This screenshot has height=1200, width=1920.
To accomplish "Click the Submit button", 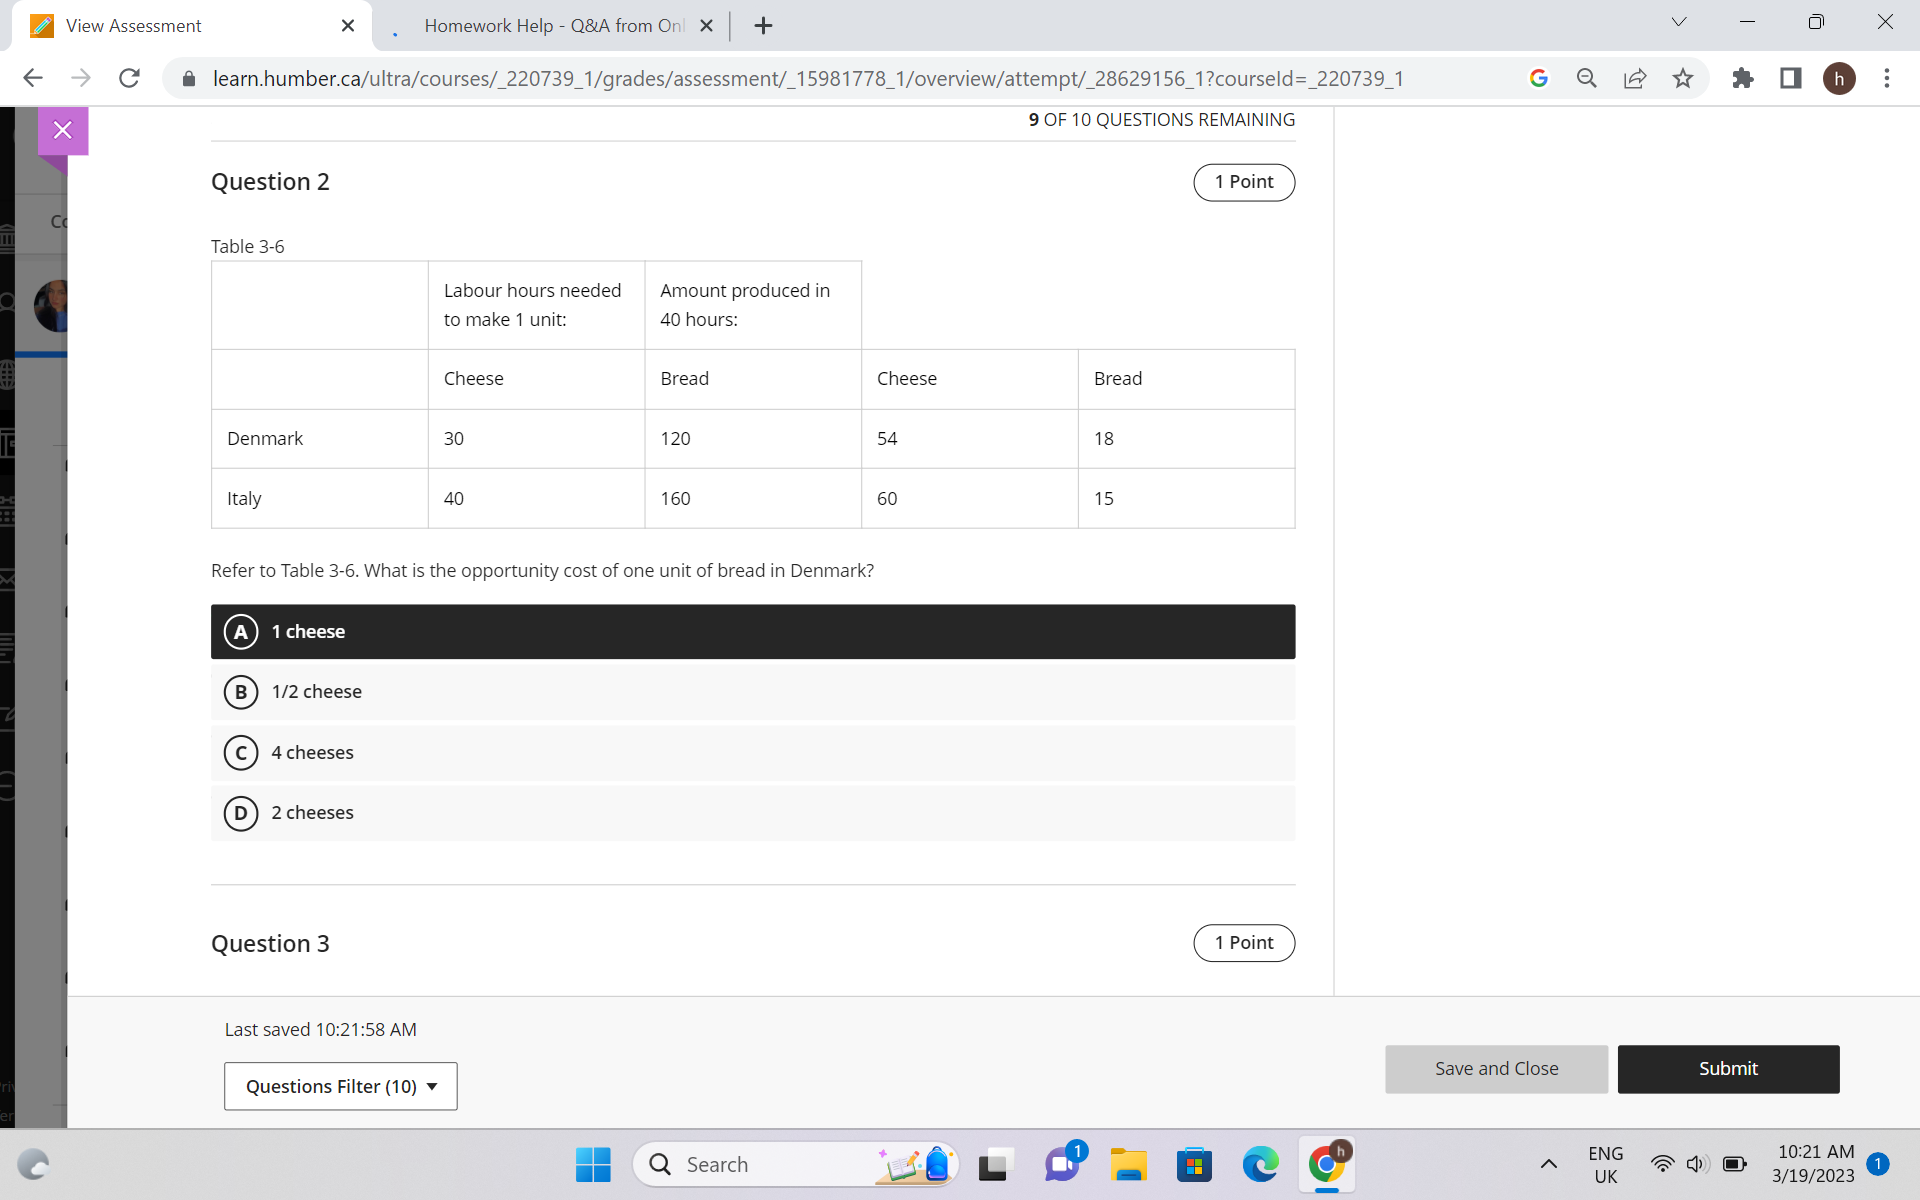I will [1728, 1069].
